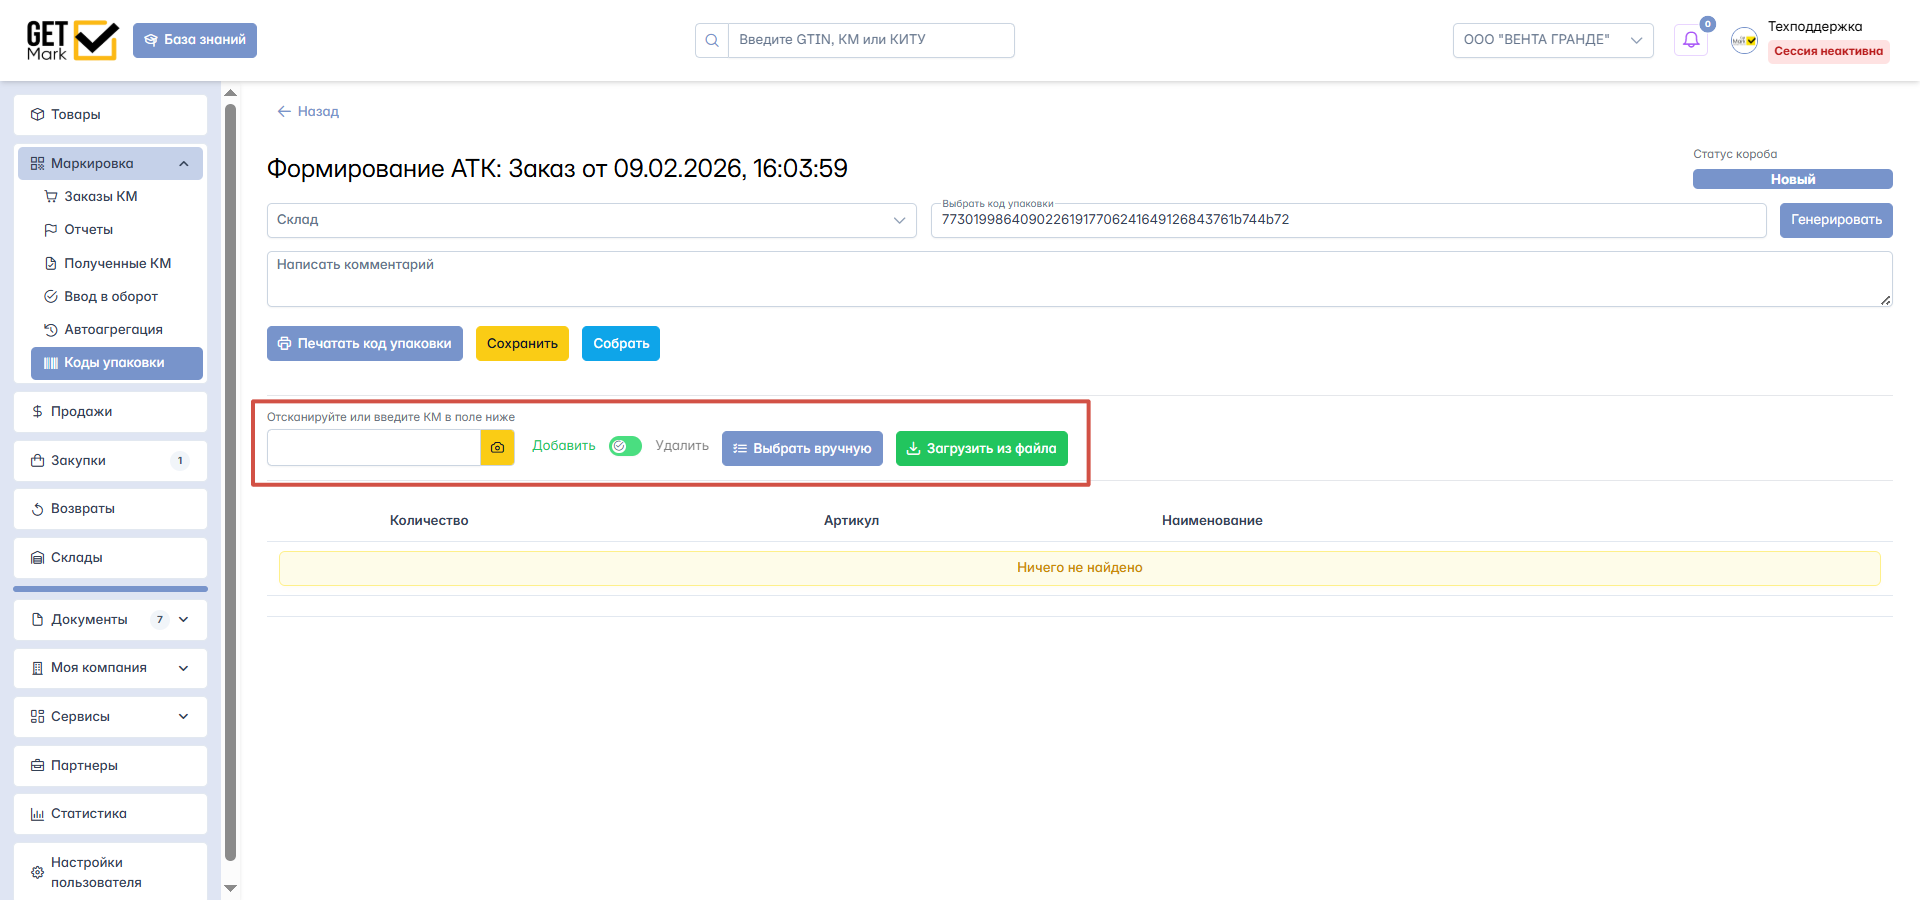Expand the Моя компания menu chevron
Image resolution: width=1920 pixels, height=900 pixels.
coord(184,668)
